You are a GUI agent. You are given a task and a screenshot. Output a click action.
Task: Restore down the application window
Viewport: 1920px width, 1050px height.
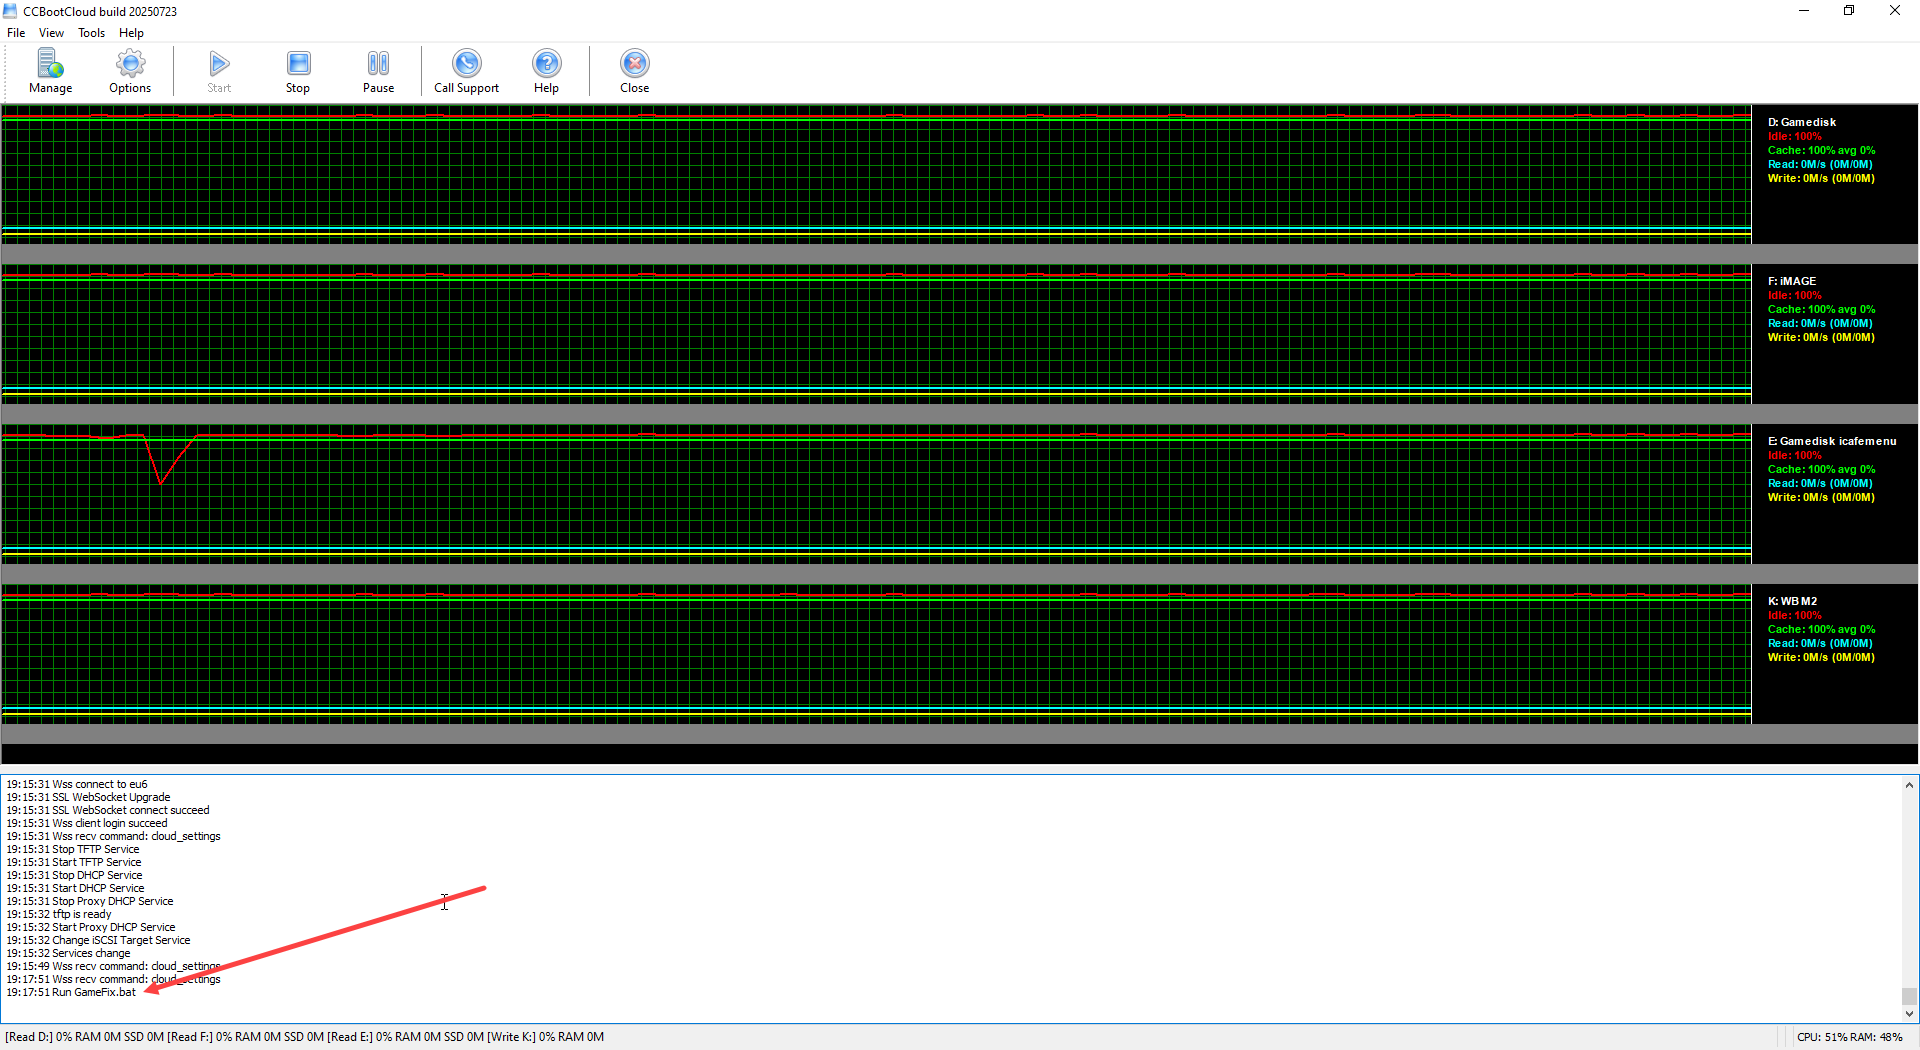pos(1848,11)
